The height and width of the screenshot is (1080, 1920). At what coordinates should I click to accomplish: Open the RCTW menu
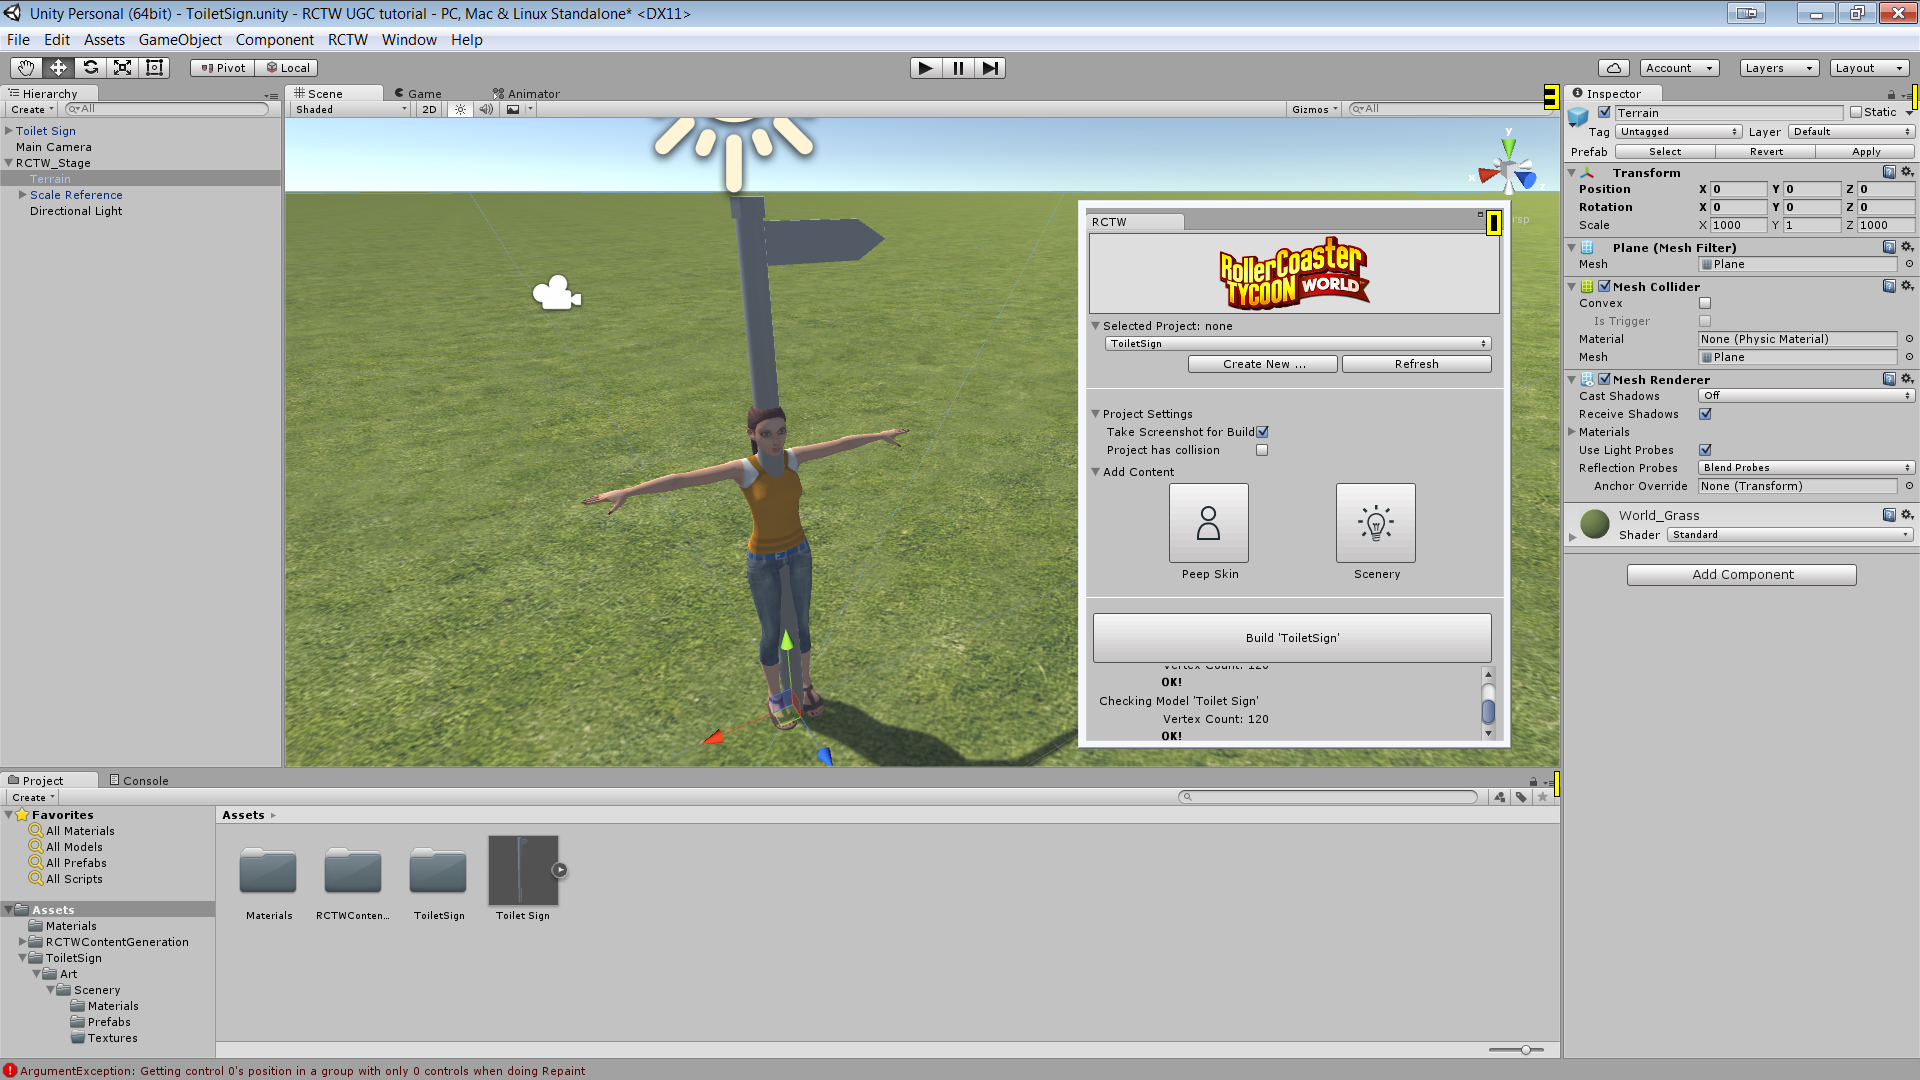click(347, 40)
